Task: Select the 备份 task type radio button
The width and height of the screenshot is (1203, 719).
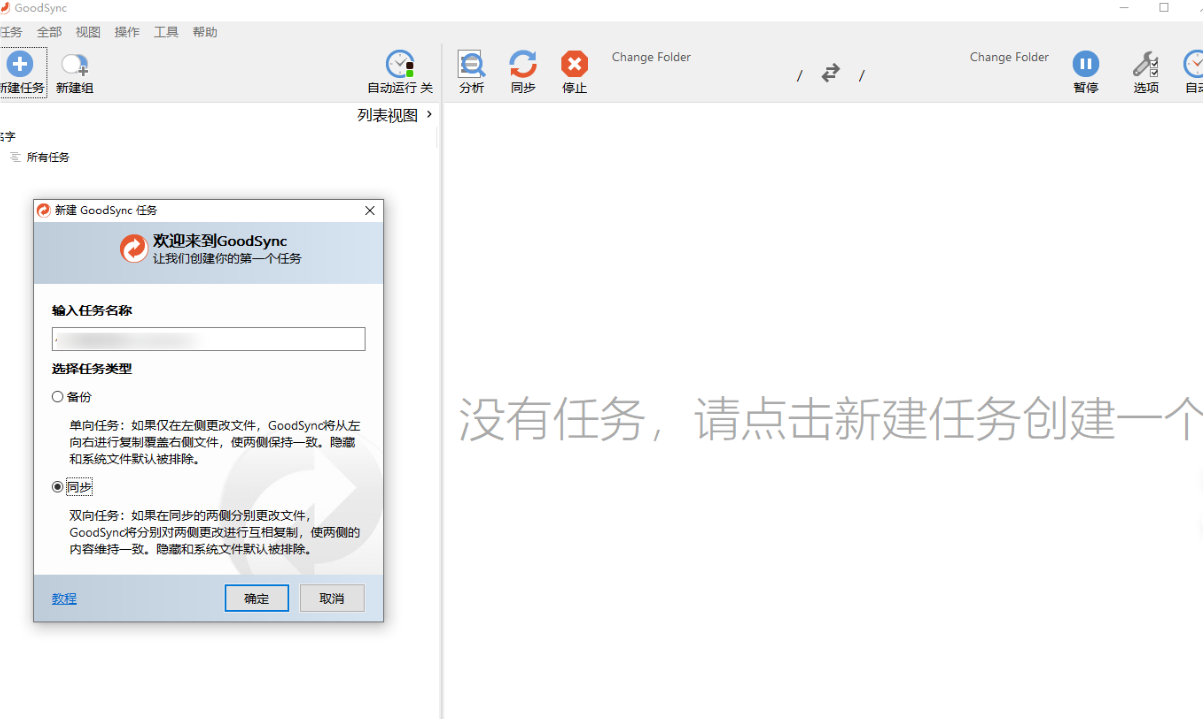Action: (58, 396)
